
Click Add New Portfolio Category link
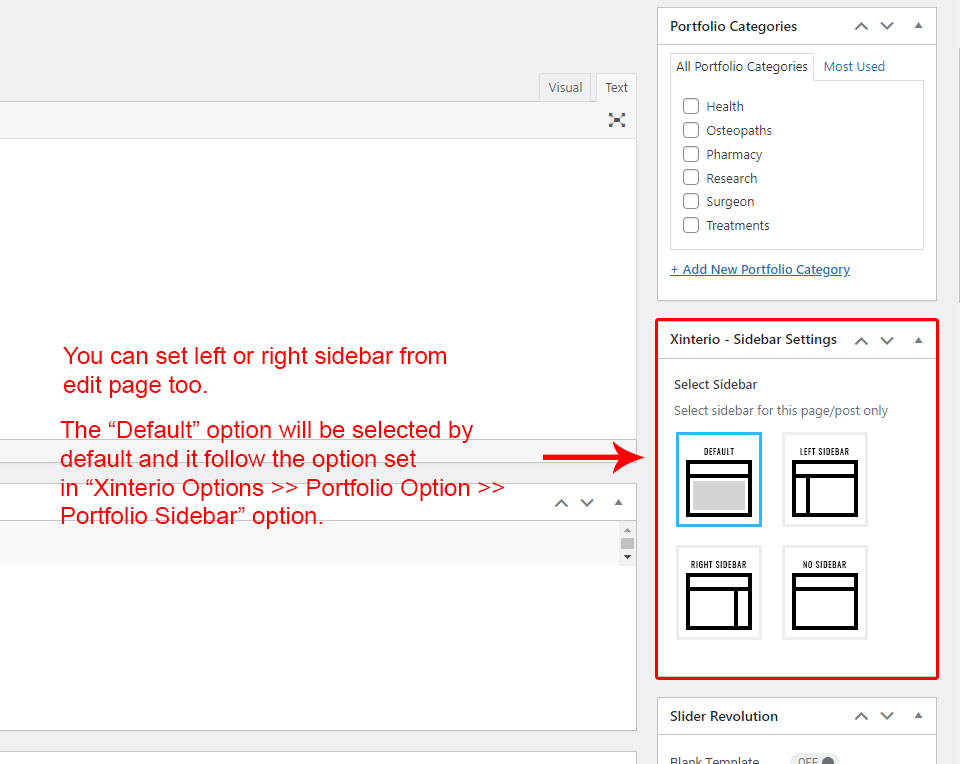[760, 269]
